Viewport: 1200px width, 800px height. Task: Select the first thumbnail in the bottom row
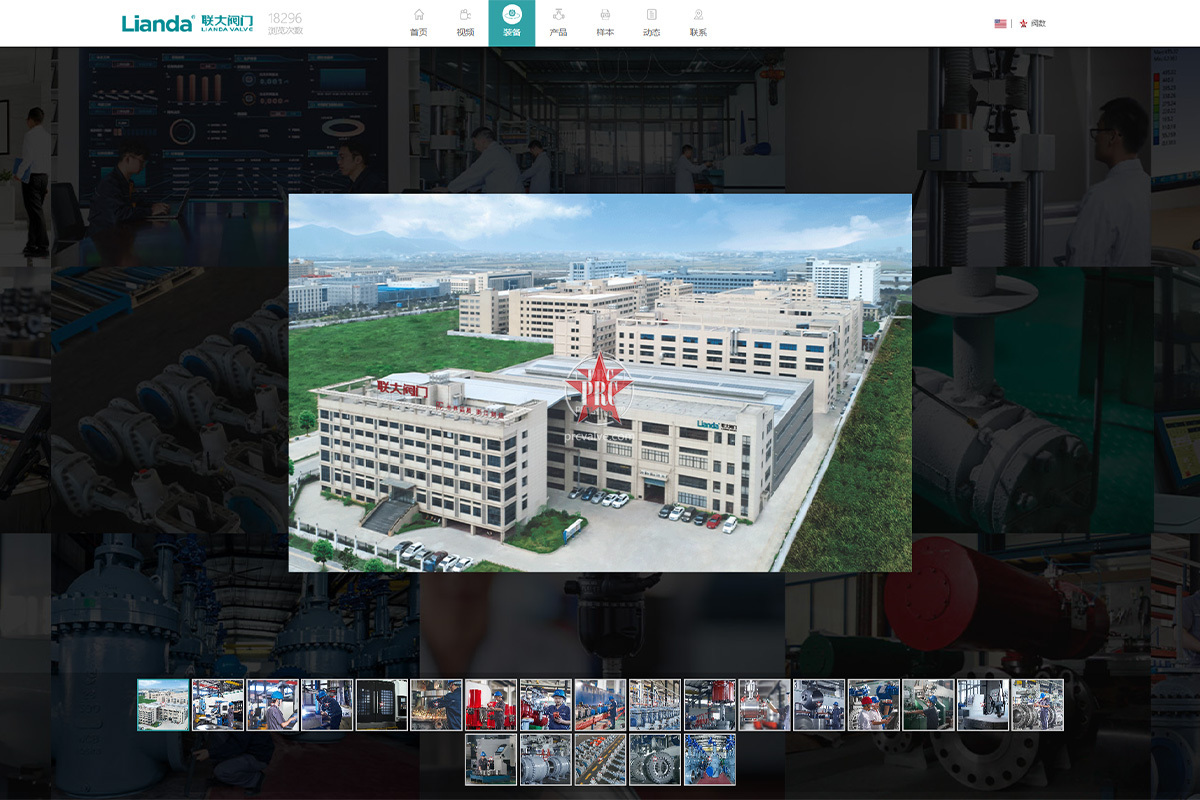tap(491, 760)
